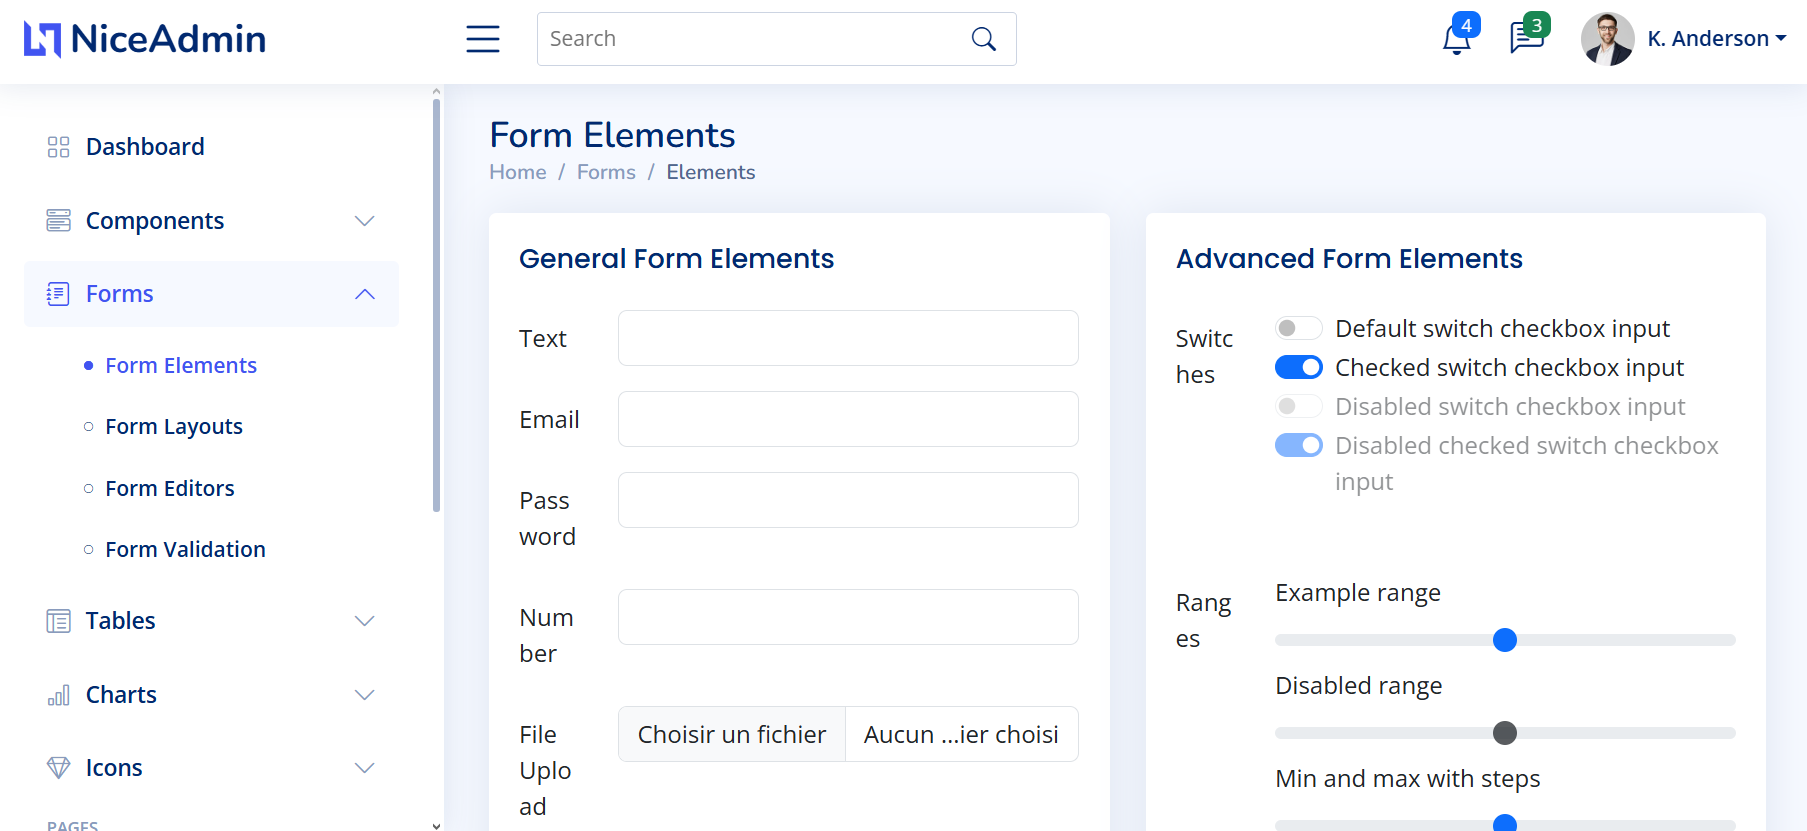The height and width of the screenshot is (831, 1807).
Task: Select Form Layouts in sidebar
Action: click(173, 426)
